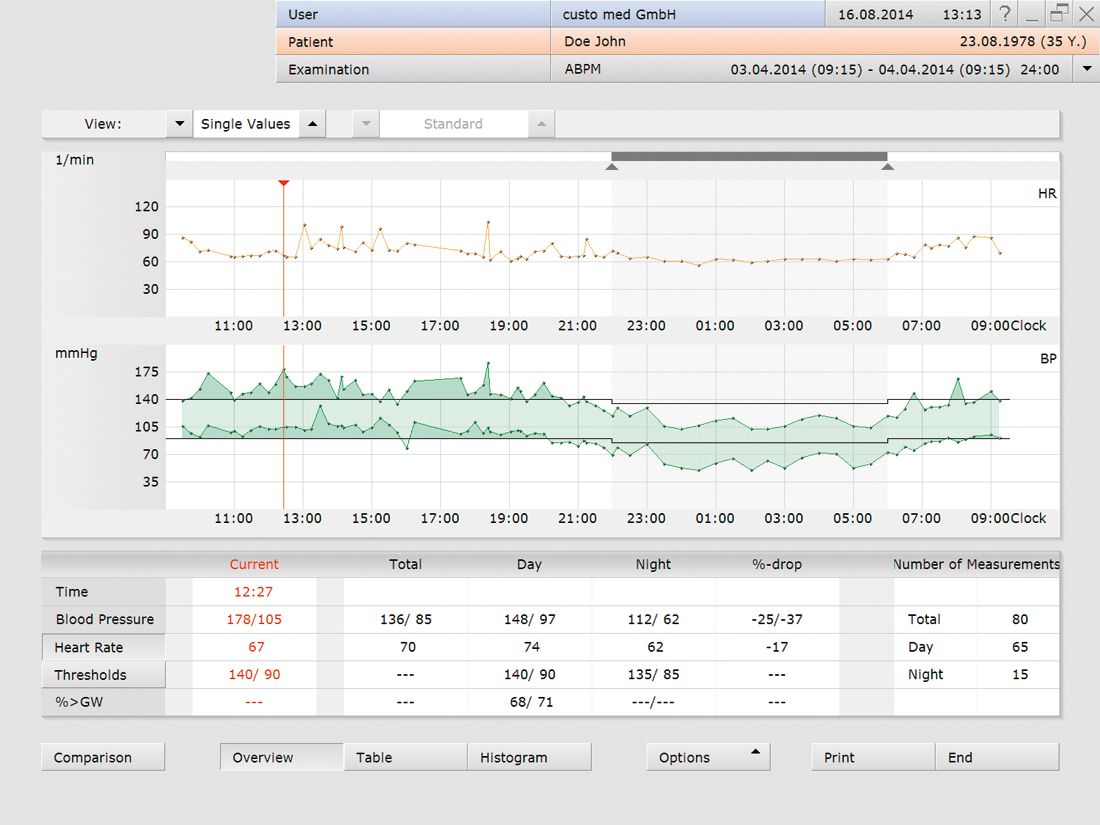The height and width of the screenshot is (825, 1100).
Task: Switch to the Overview tab
Action: pyautogui.click(x=281, y=757)
